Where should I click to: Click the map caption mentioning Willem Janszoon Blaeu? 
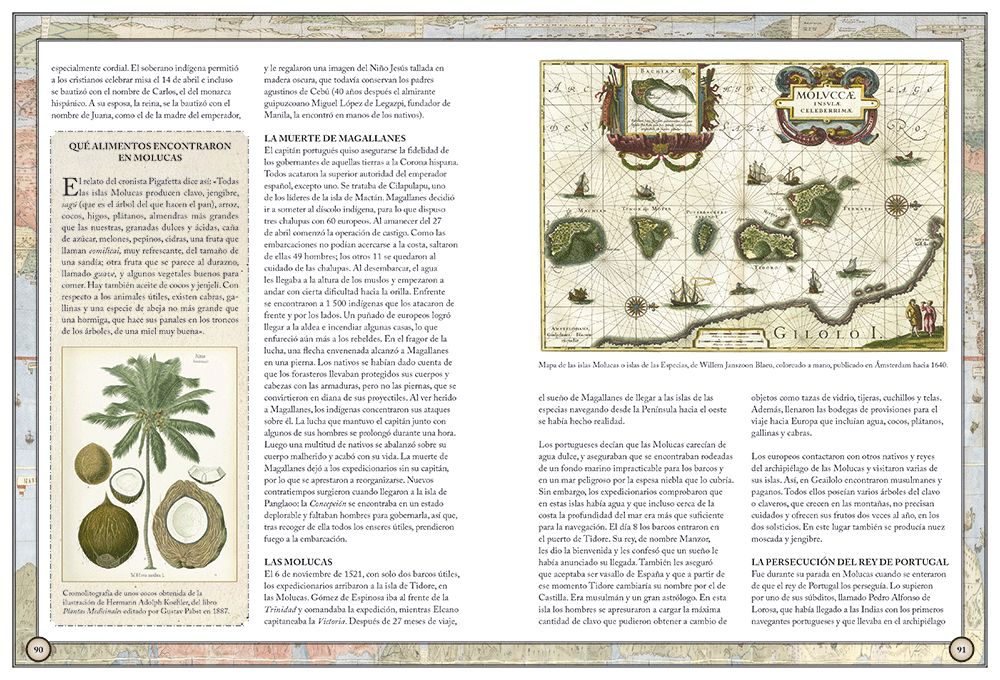point(744,366)
